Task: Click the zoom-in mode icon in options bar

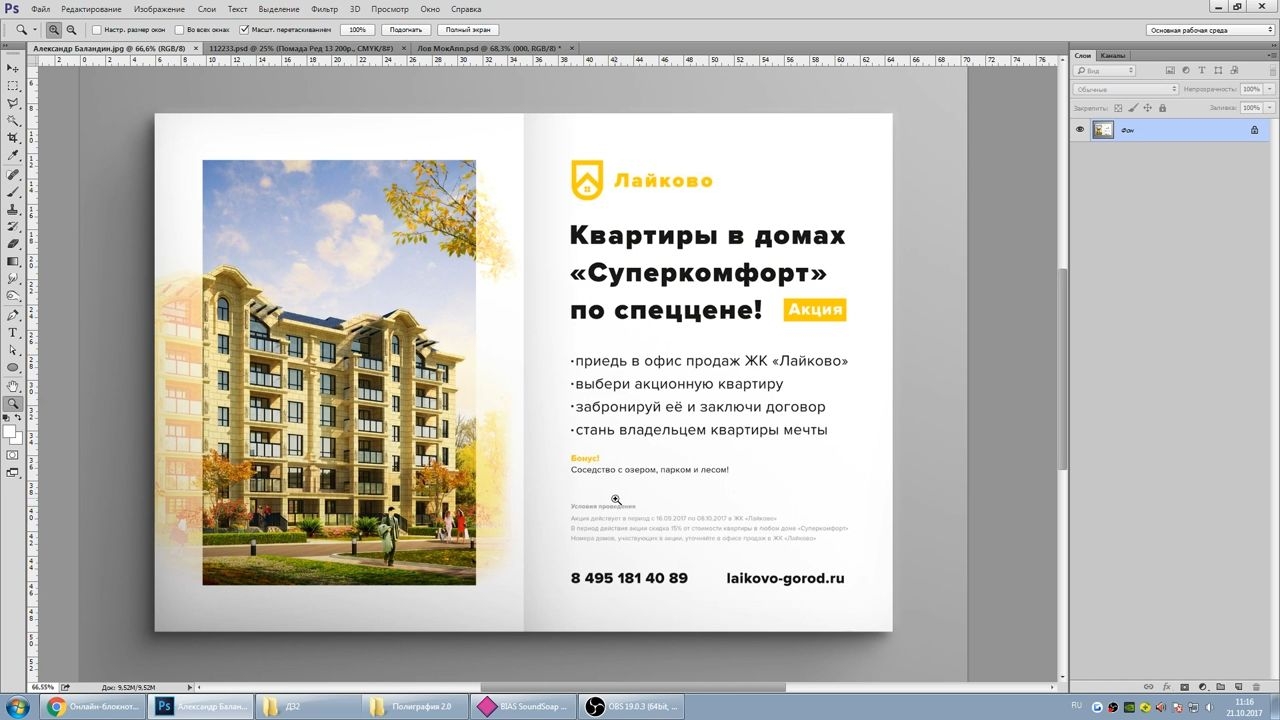Action: [54, 30]
